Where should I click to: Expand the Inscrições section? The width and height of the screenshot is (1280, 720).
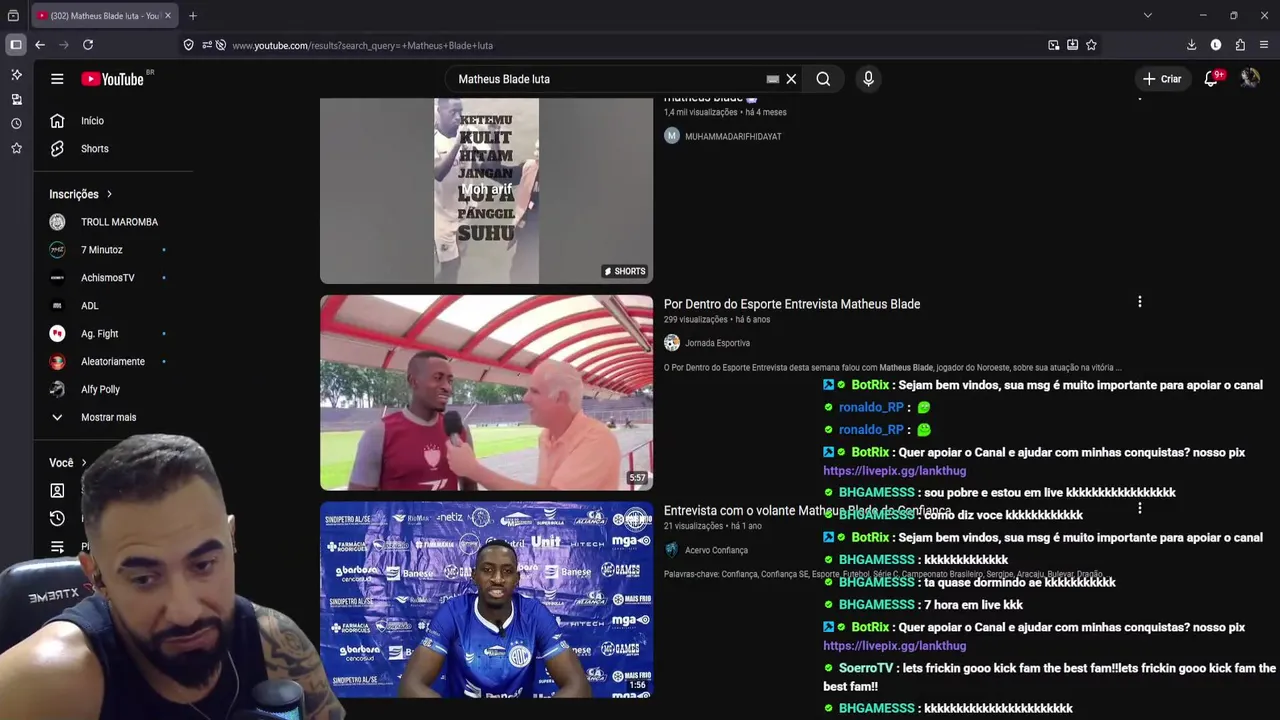pos(81,194)
